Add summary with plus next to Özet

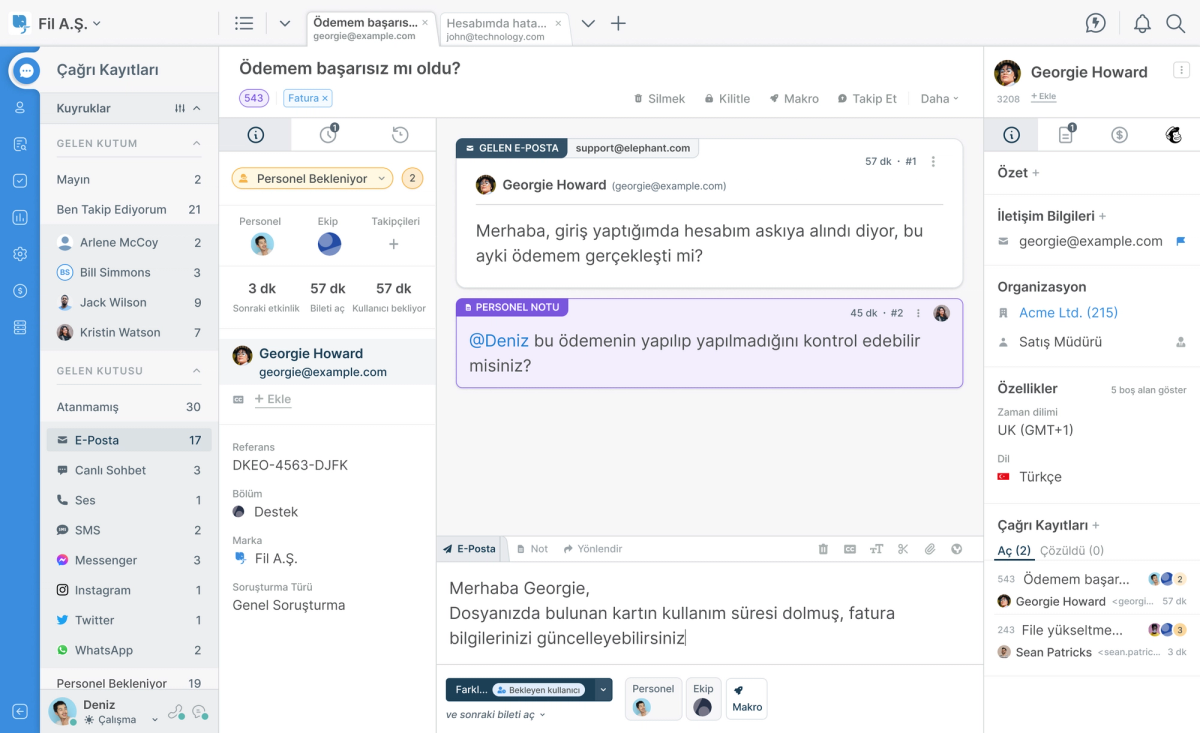pos(1036,173)
